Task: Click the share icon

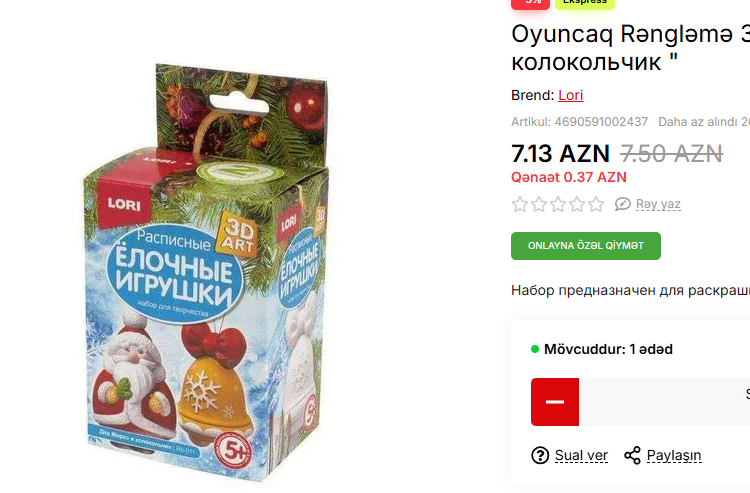Action: (632, 455)
